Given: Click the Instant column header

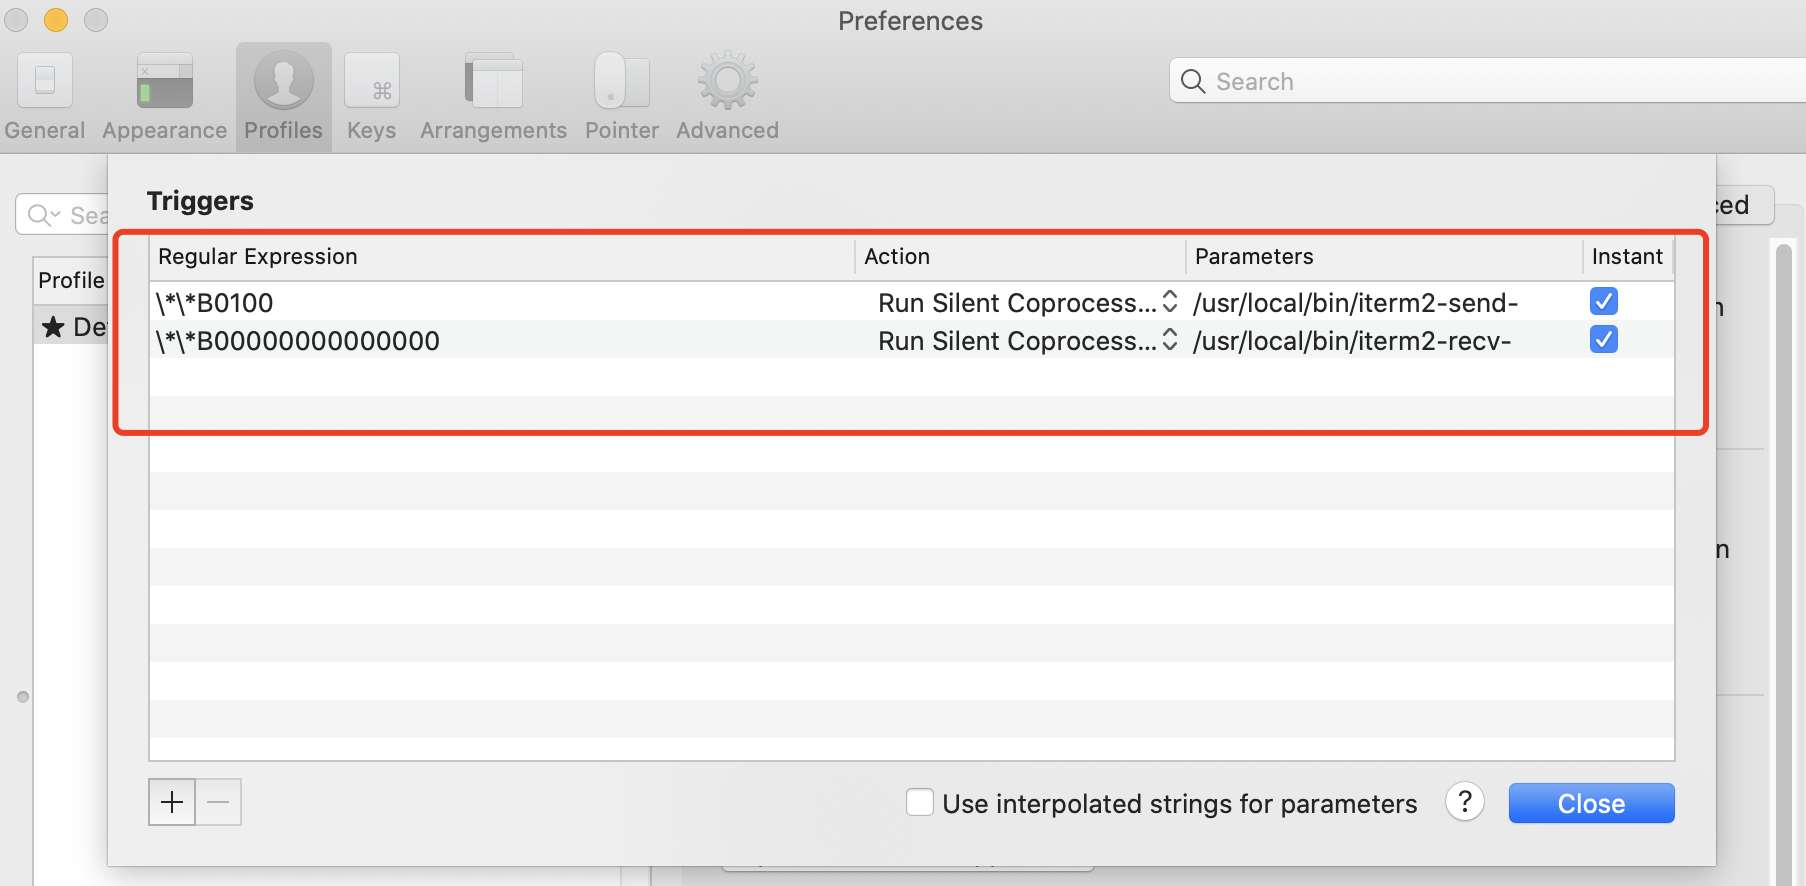Looking at the screenshot, I should (1628, 257).
